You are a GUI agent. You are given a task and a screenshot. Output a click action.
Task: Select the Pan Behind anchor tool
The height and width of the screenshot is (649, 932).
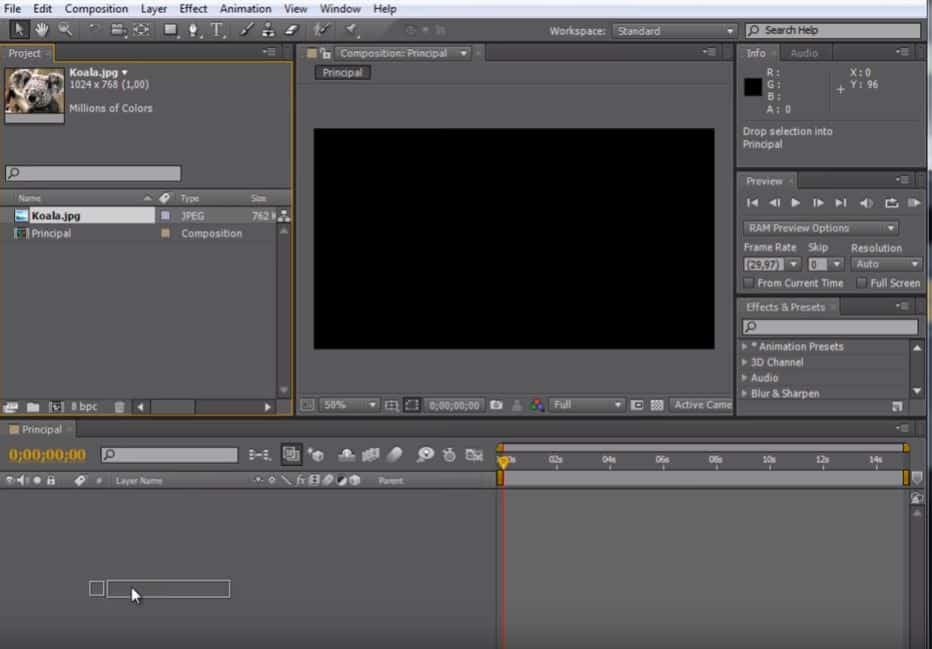(141, 30)
